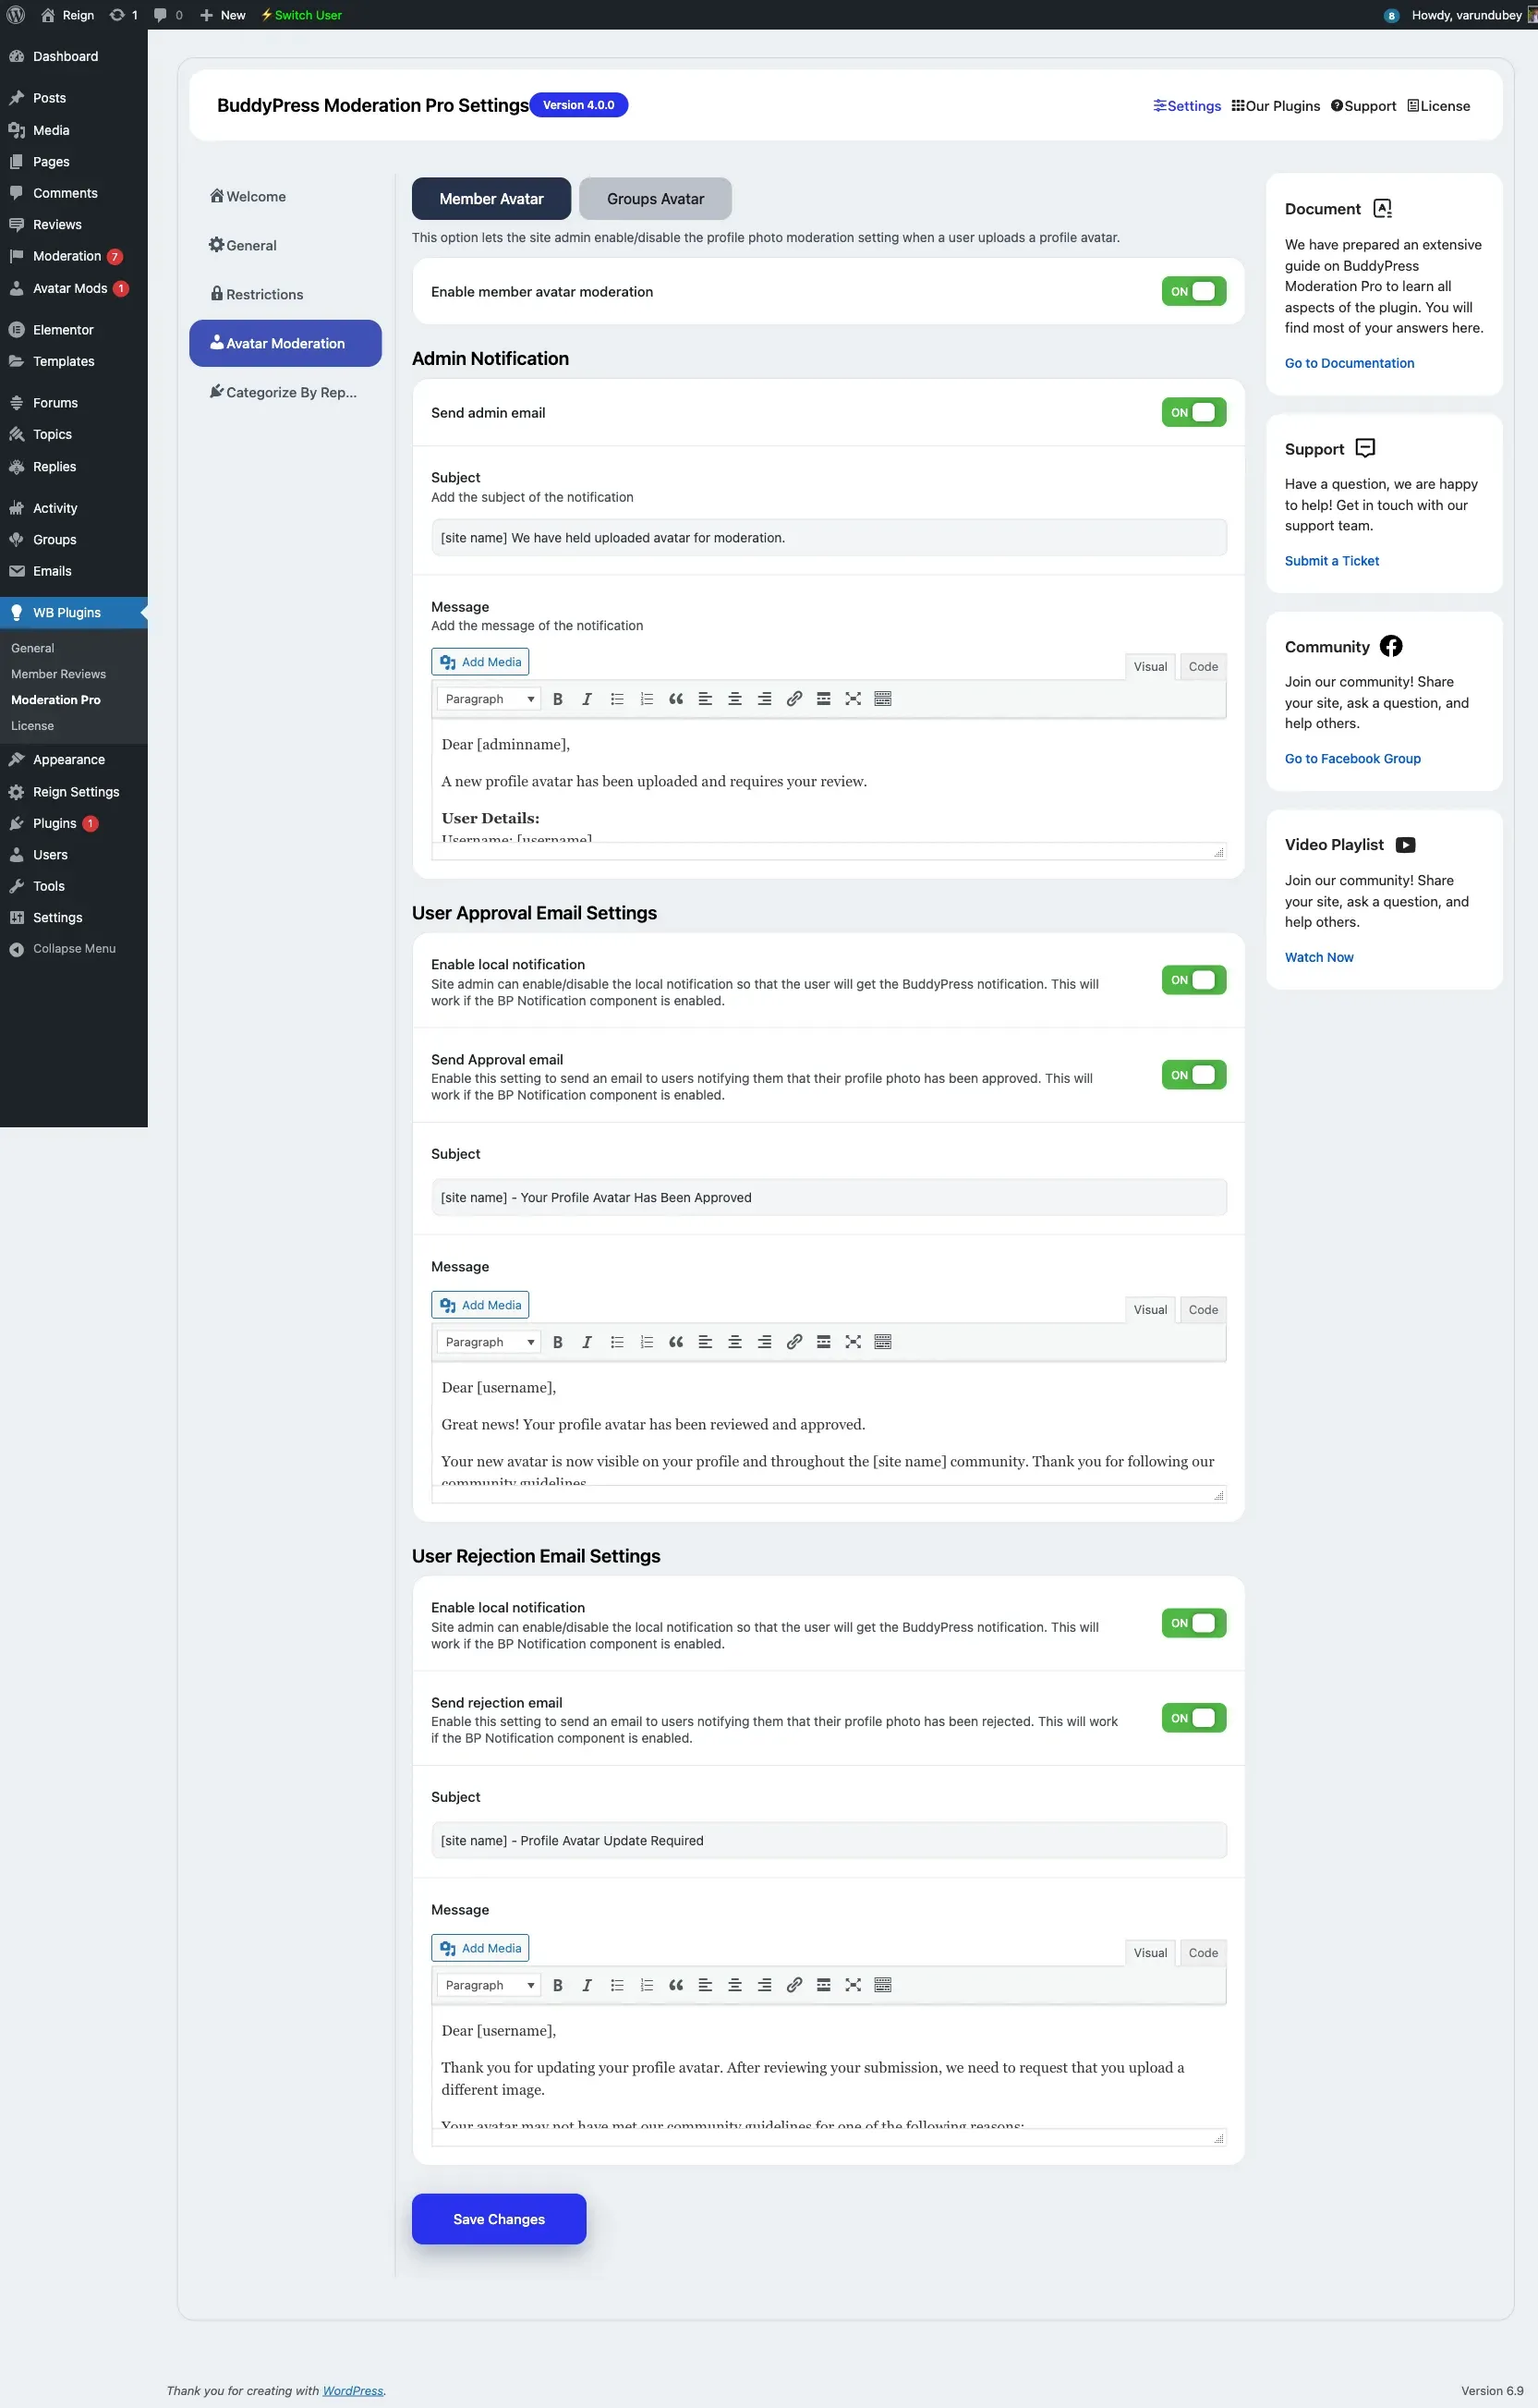1538x2408 pixels.
Task: Show toolbar toggle in Admin Notification editor
Action: (x=883, y=699)
